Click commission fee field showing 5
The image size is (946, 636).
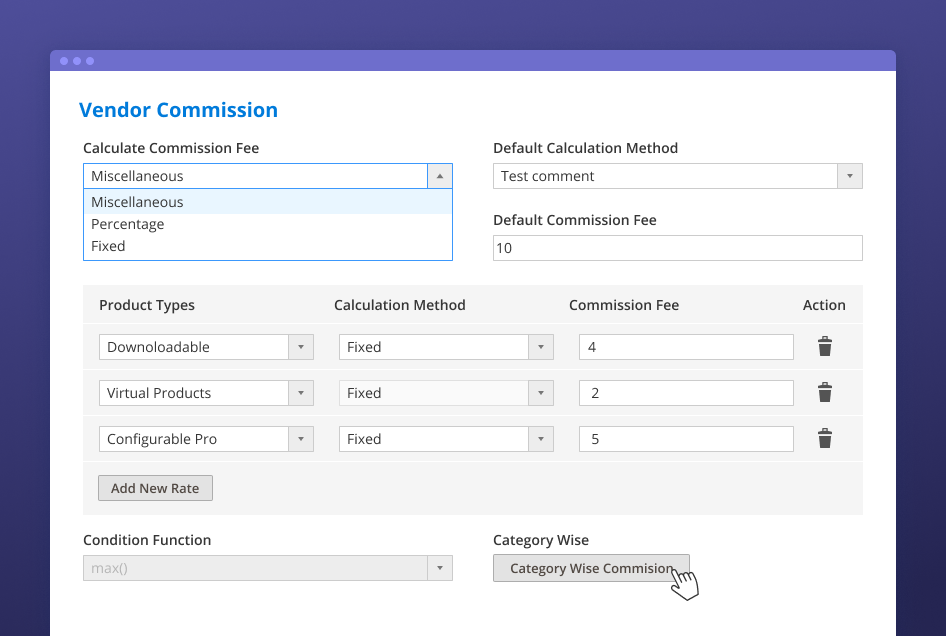point(686,439)
